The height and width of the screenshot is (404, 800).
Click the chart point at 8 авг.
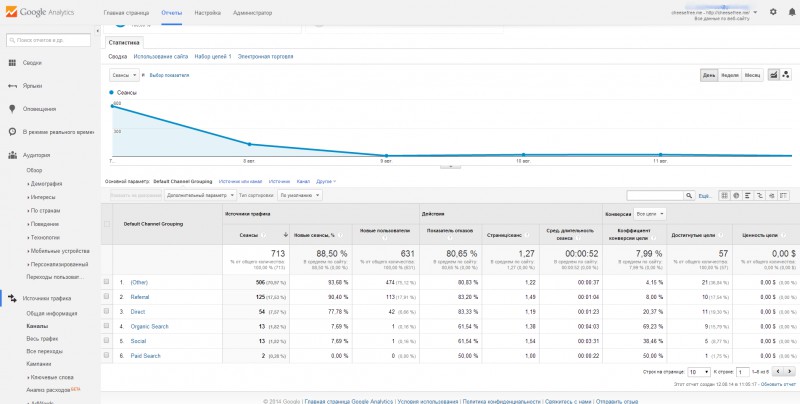coord(249,144)
